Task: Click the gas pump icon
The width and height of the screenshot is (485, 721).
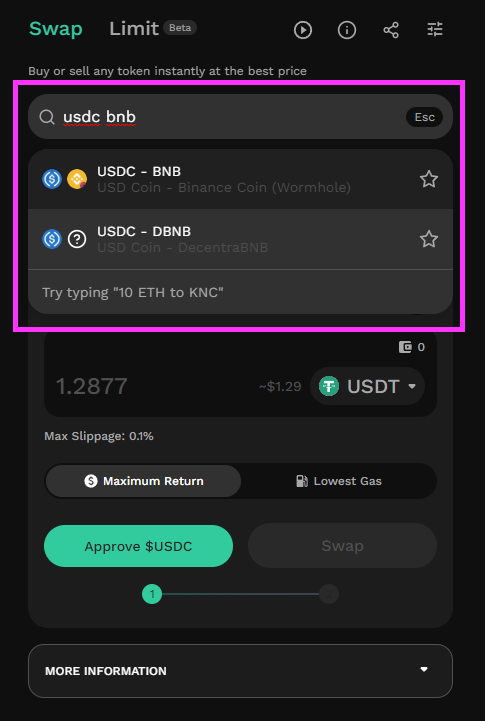Action: click(x=302, y=481)
